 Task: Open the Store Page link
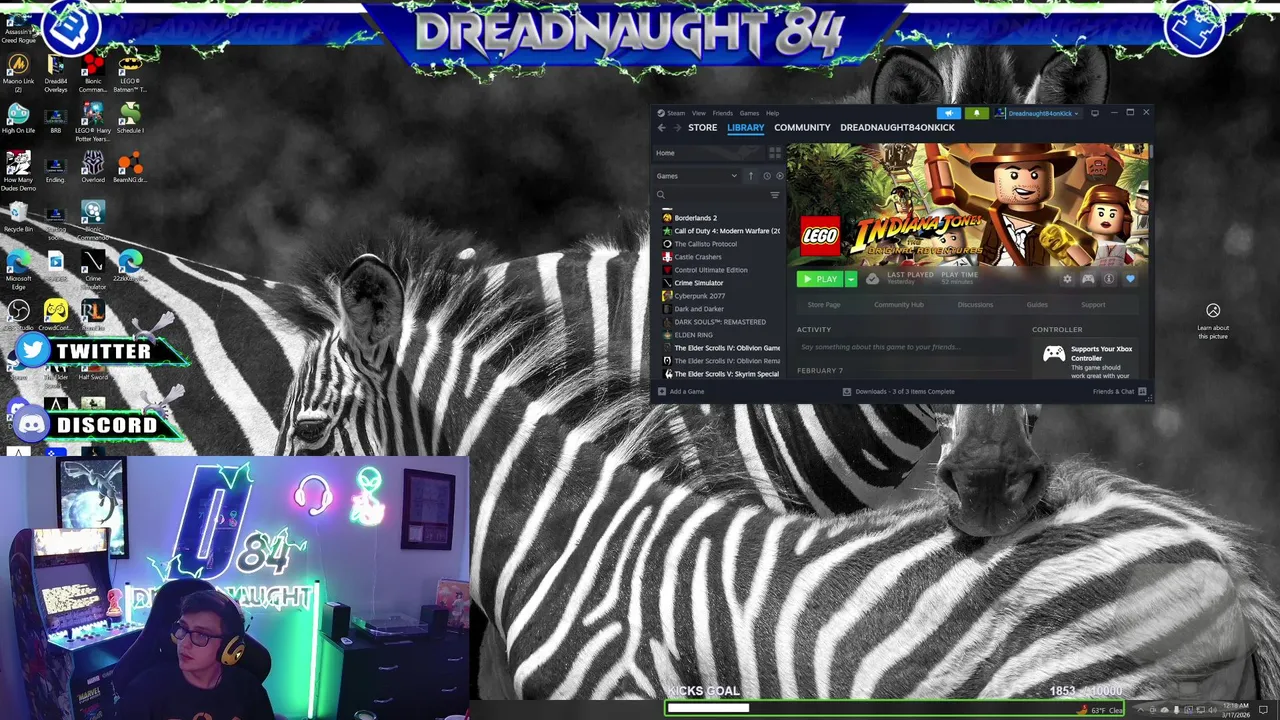point(824,305)
